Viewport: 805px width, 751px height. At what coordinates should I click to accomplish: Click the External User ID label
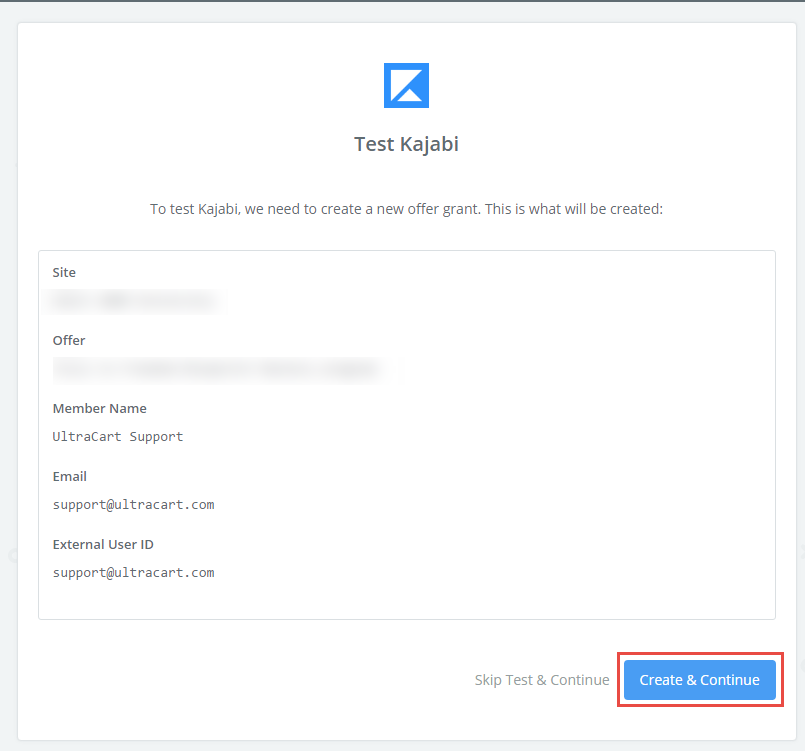tap(103, 545)
